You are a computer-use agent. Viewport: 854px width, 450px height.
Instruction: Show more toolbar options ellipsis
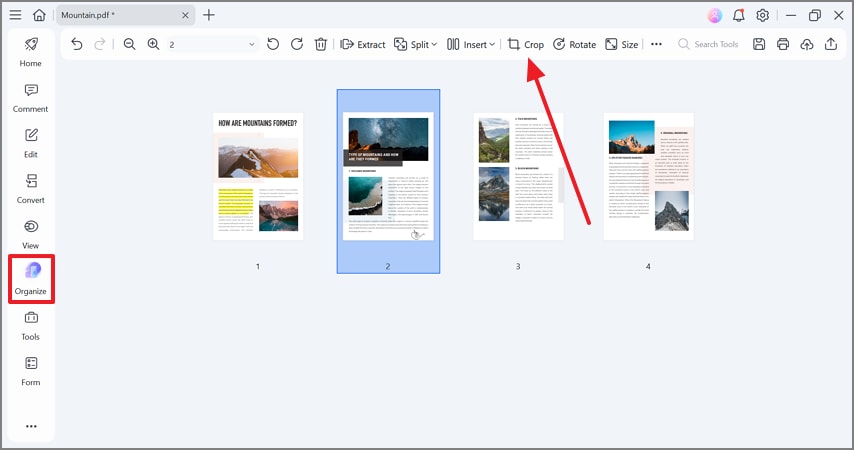(656, 44)
